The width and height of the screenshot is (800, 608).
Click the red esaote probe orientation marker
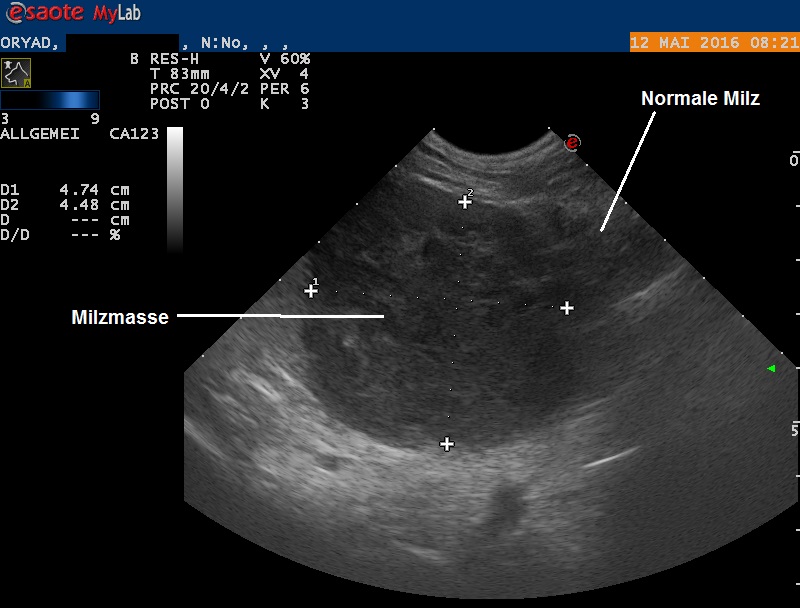point(572,143)
